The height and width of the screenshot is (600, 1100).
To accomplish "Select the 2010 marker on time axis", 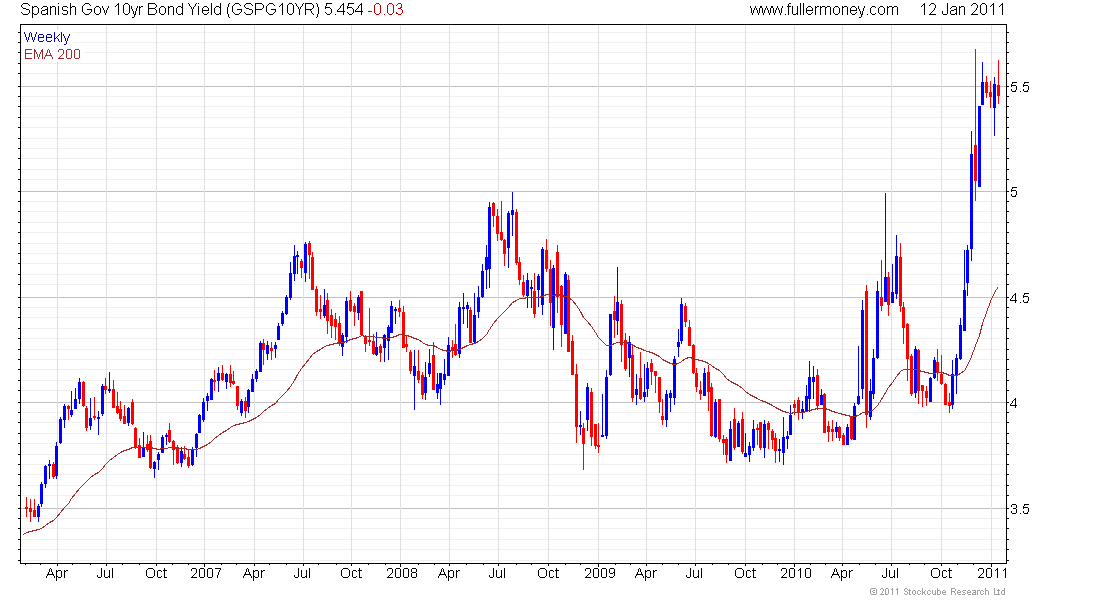I will (795, 574).
